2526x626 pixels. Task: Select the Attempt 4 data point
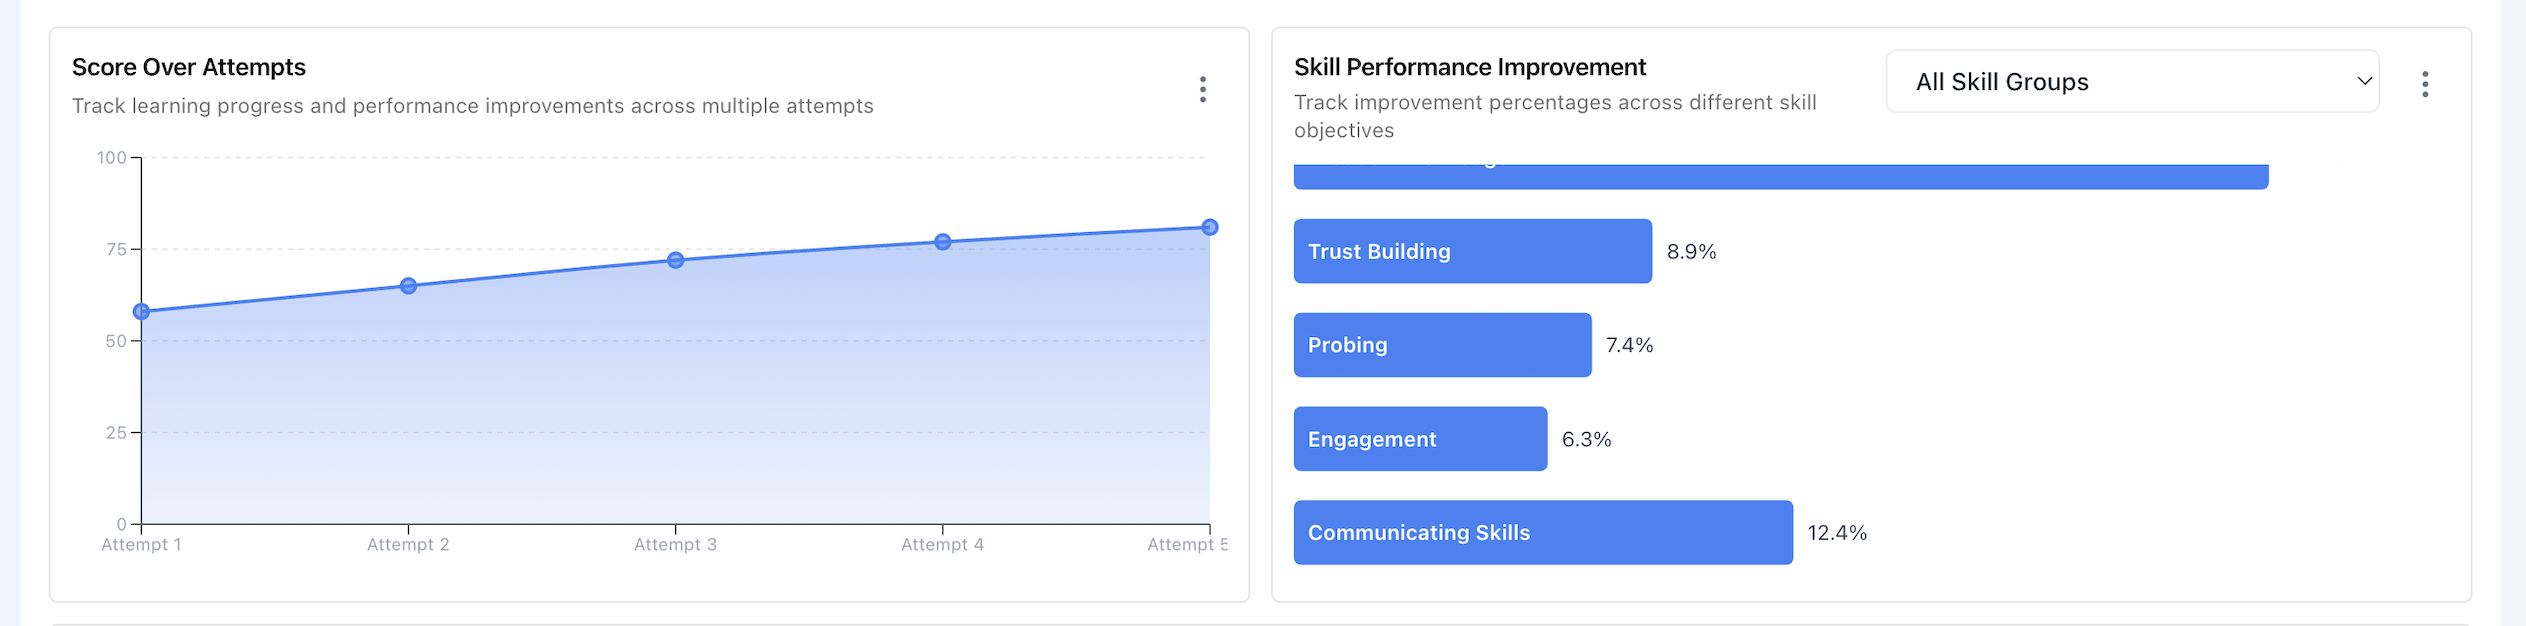(942, 242)
